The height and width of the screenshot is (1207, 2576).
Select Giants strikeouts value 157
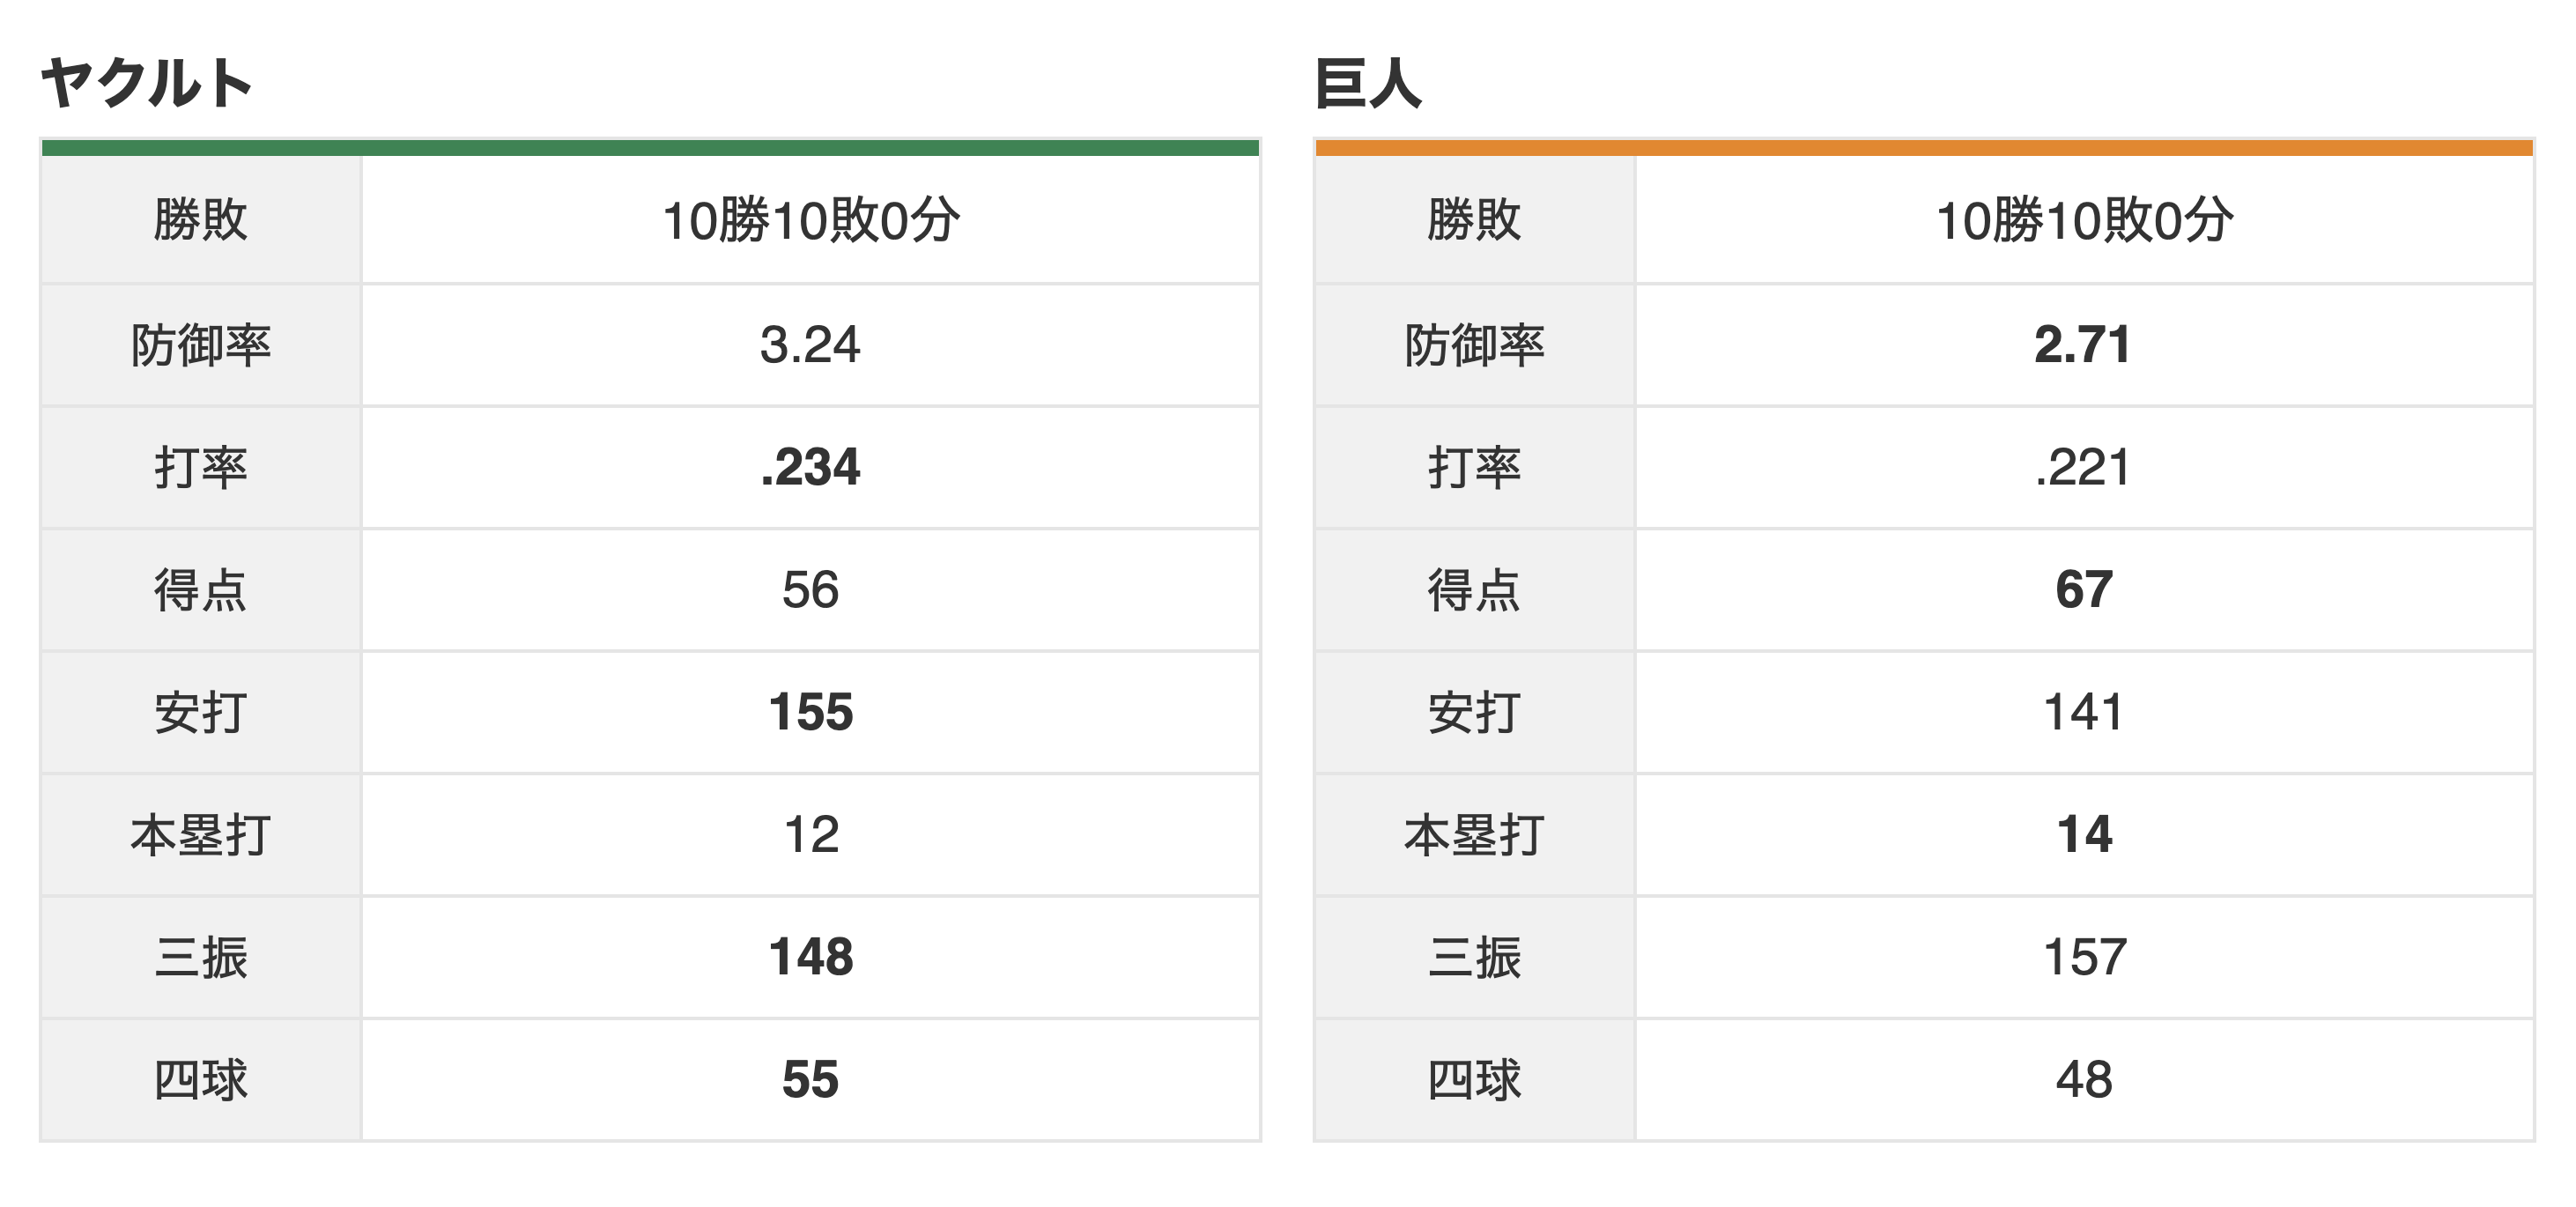[x=2084, y=957]
